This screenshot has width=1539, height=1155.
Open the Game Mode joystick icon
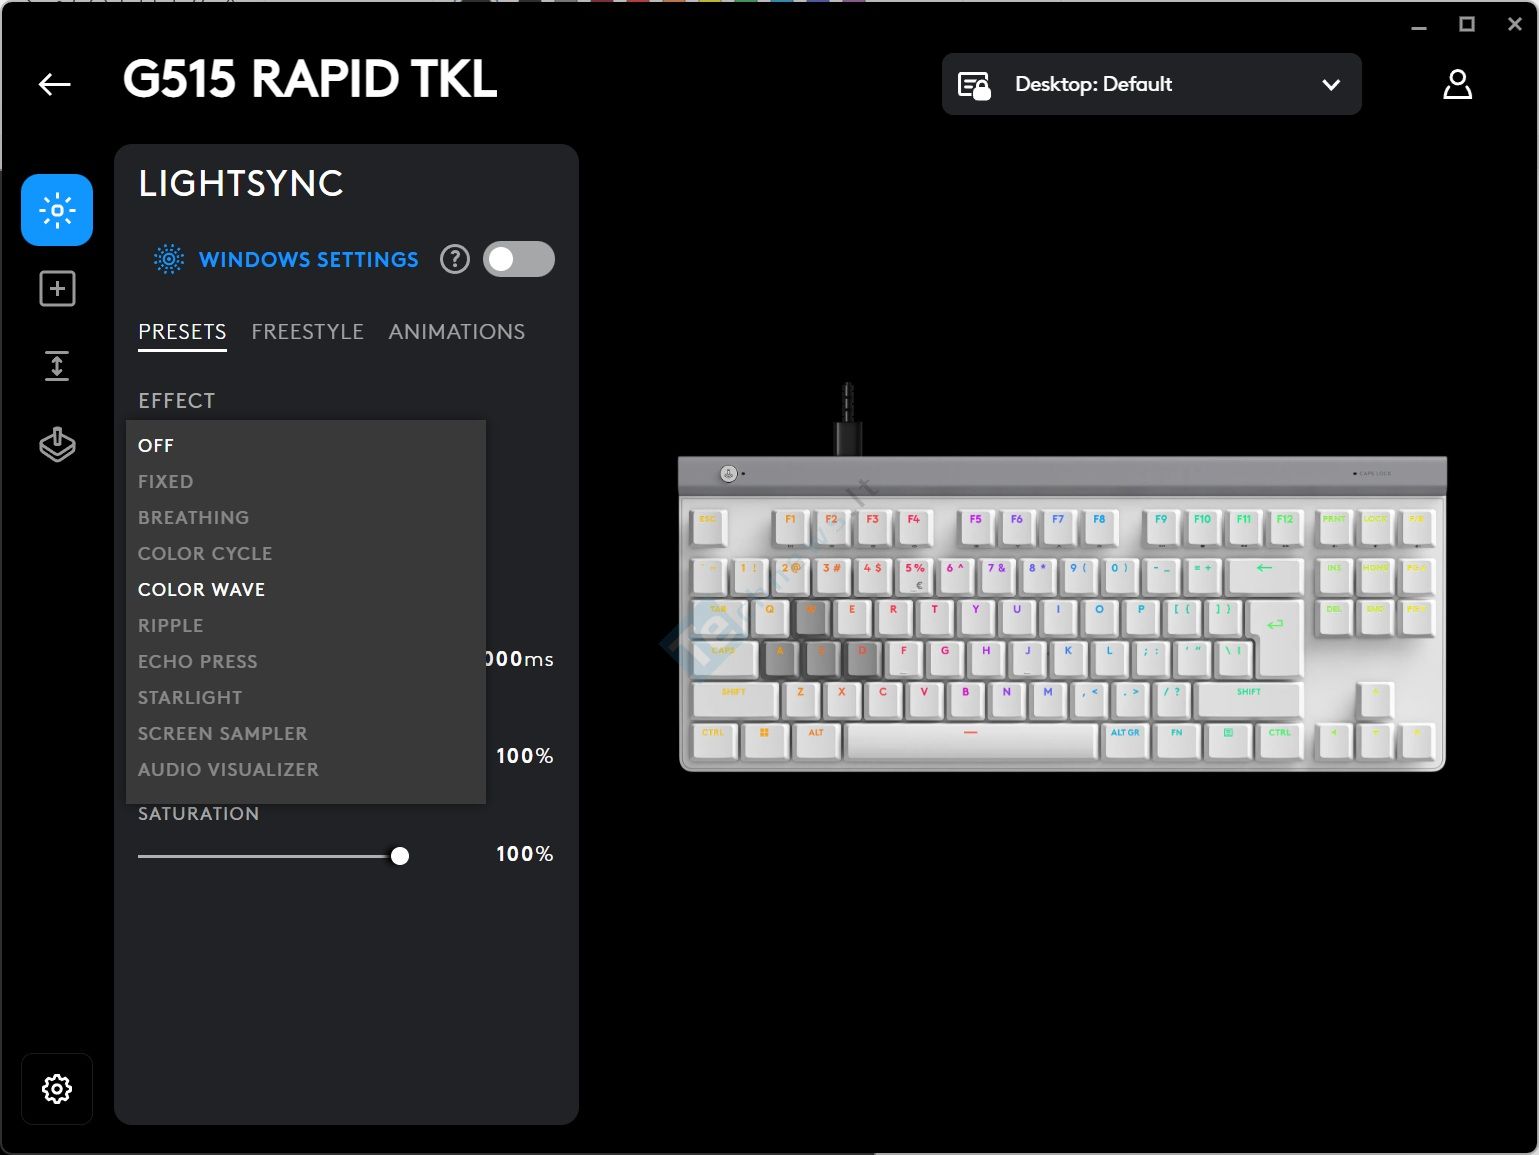[x=57, y=444]
